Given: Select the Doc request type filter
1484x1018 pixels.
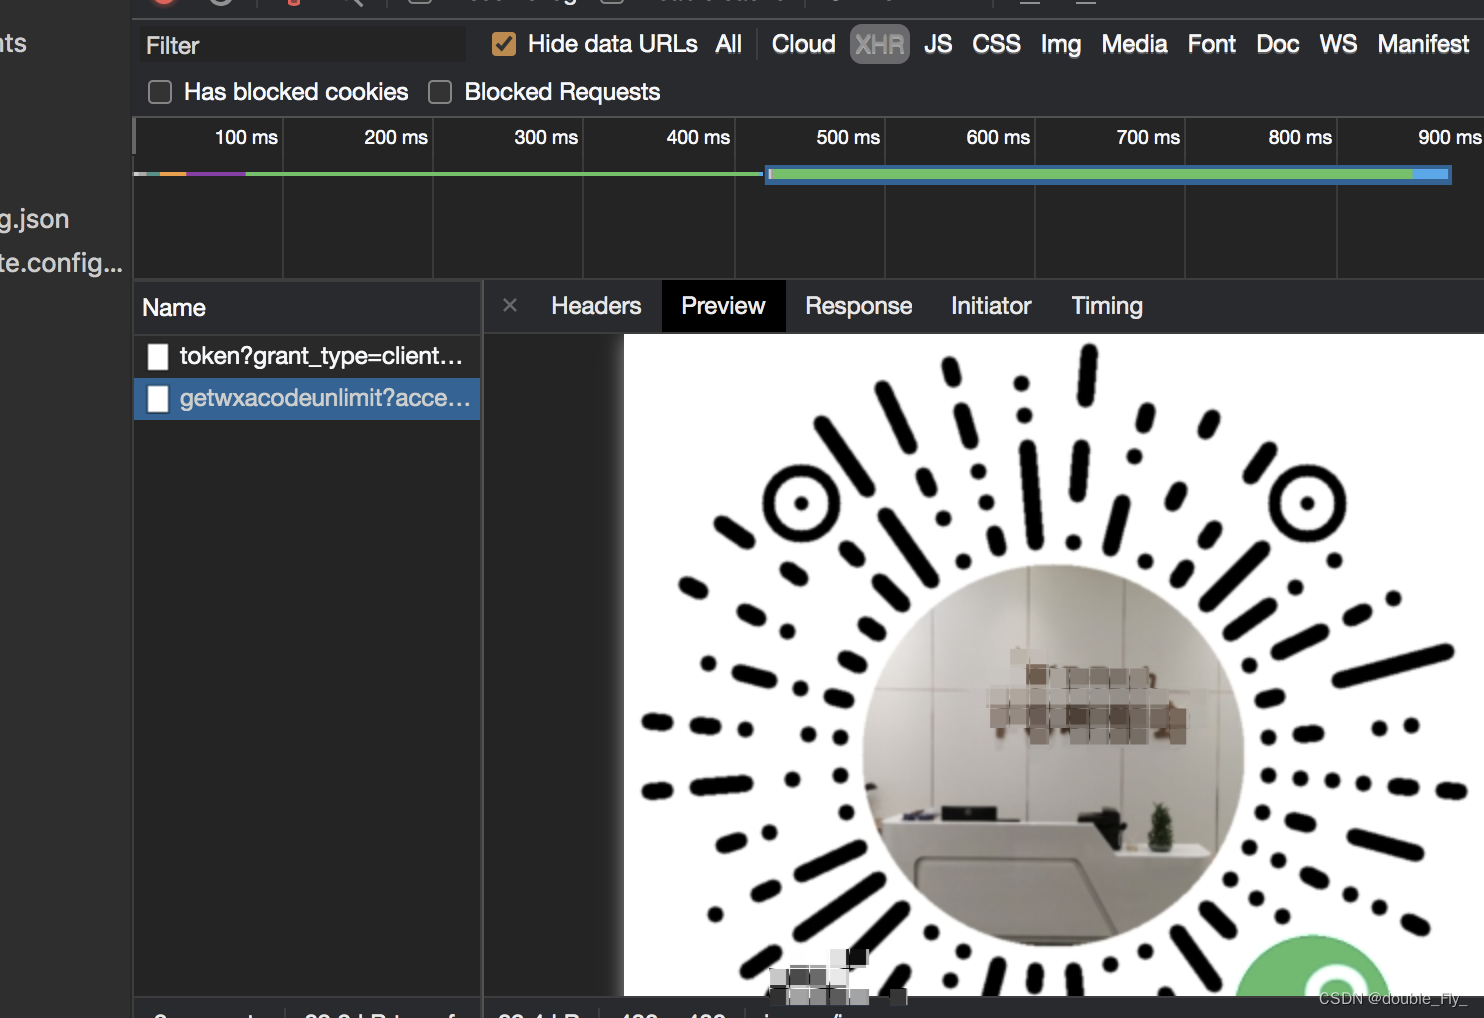Looking at the screenshot, I should tap(1277, 44).
